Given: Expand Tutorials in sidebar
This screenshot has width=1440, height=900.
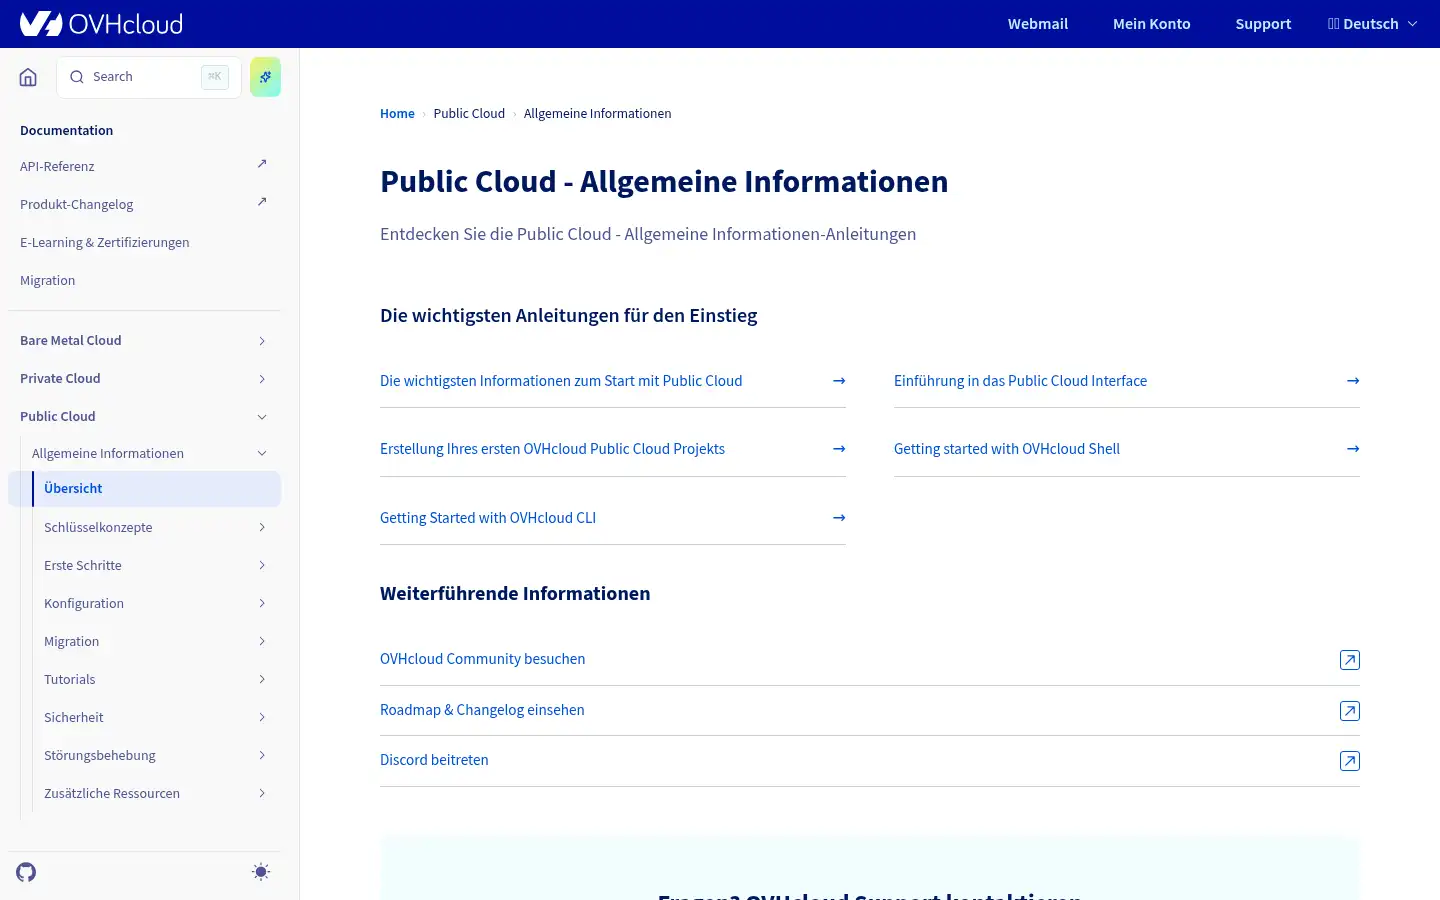Looking at the screenshot, I should click(x=262, y=680).
